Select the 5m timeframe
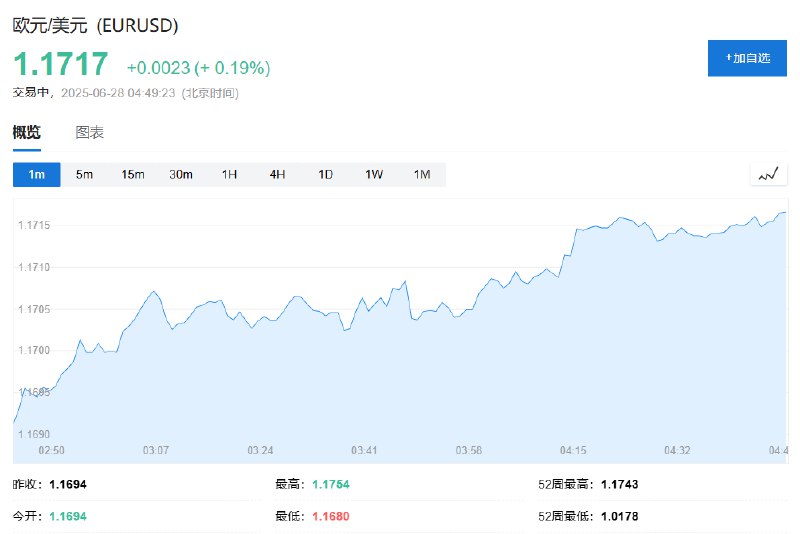This screenshot has width=800, height=534. [x=85, y=174]
